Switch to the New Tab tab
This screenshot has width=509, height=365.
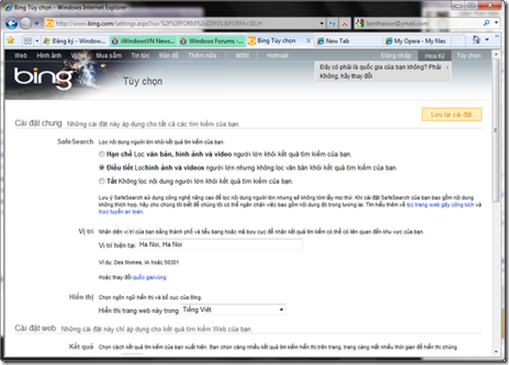click(x=349, y=41)
